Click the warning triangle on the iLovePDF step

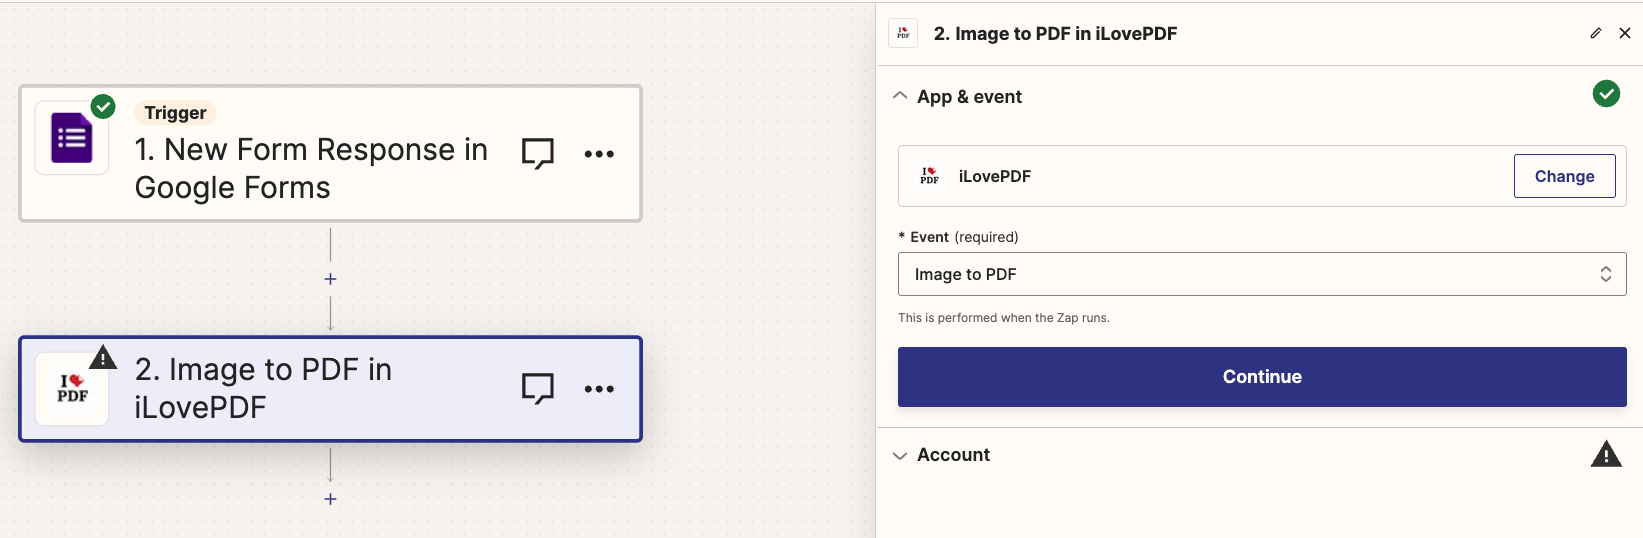click(x=103, y=357)
